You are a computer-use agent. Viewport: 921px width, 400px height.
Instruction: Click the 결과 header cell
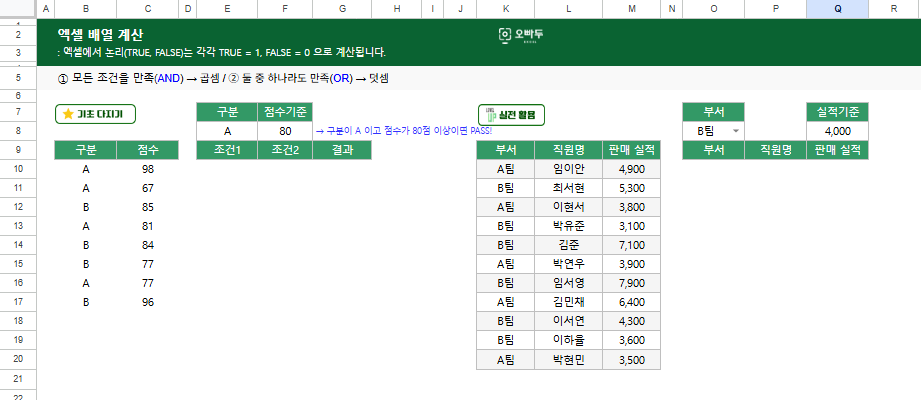click(342, 150)
